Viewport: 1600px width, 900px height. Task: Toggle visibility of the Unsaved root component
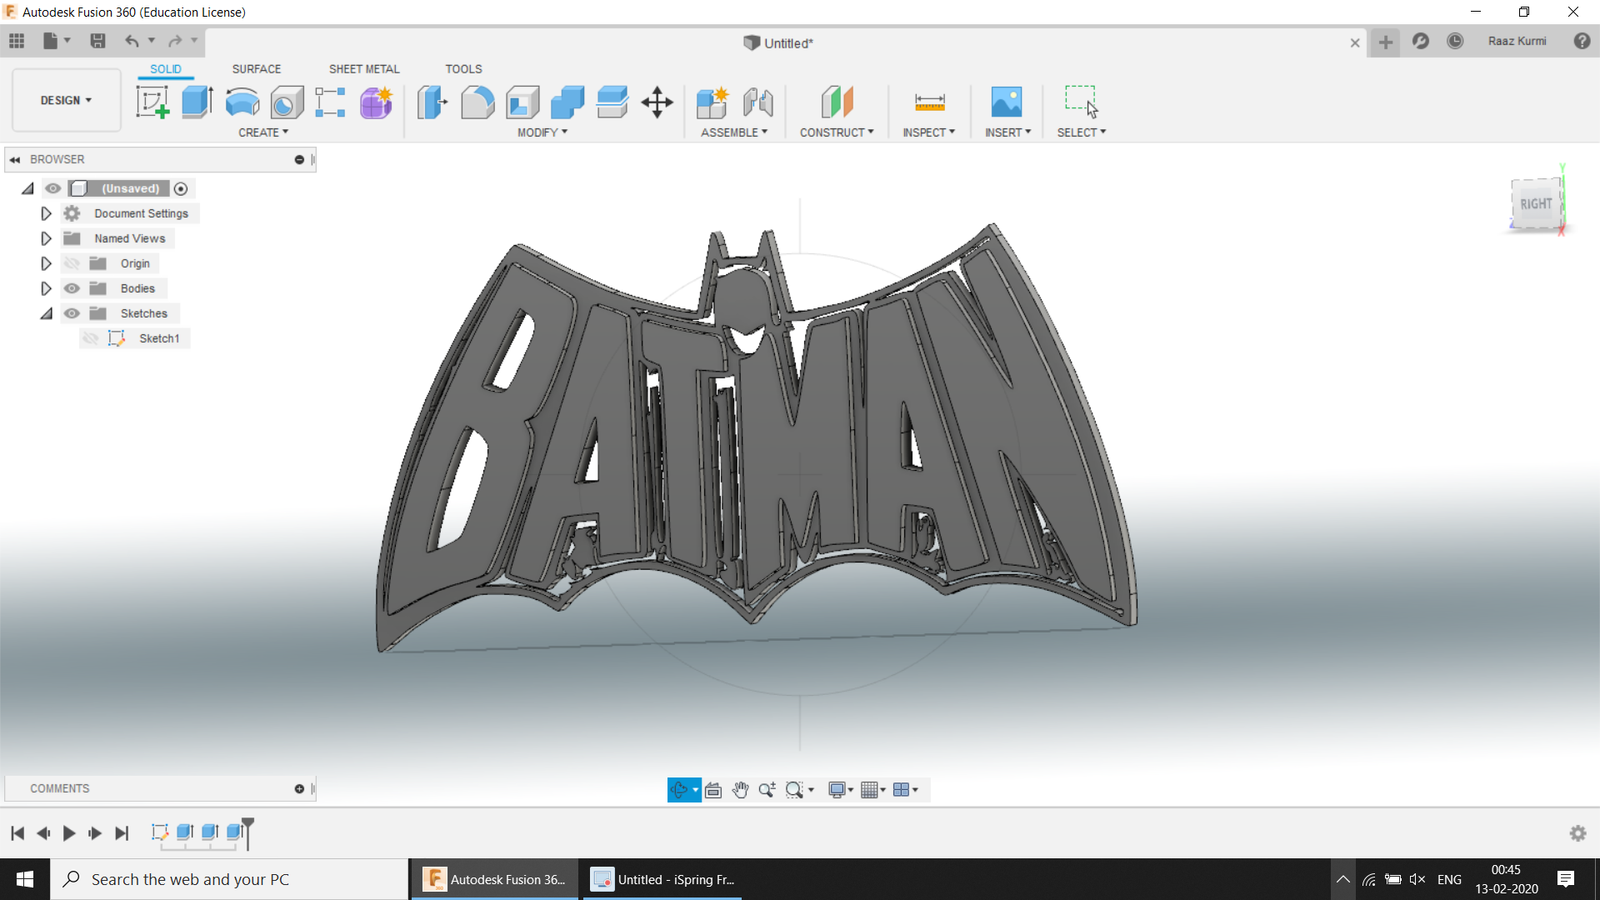(53, 188)
